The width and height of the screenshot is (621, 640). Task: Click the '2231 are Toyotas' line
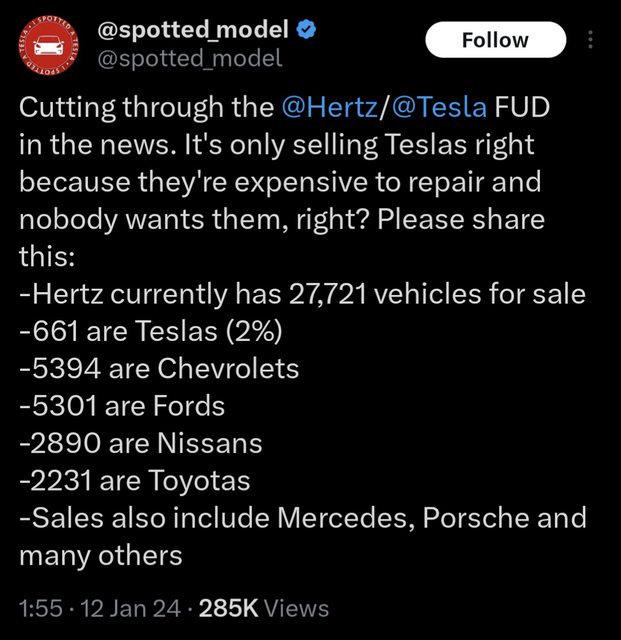(x=134, y=481)
